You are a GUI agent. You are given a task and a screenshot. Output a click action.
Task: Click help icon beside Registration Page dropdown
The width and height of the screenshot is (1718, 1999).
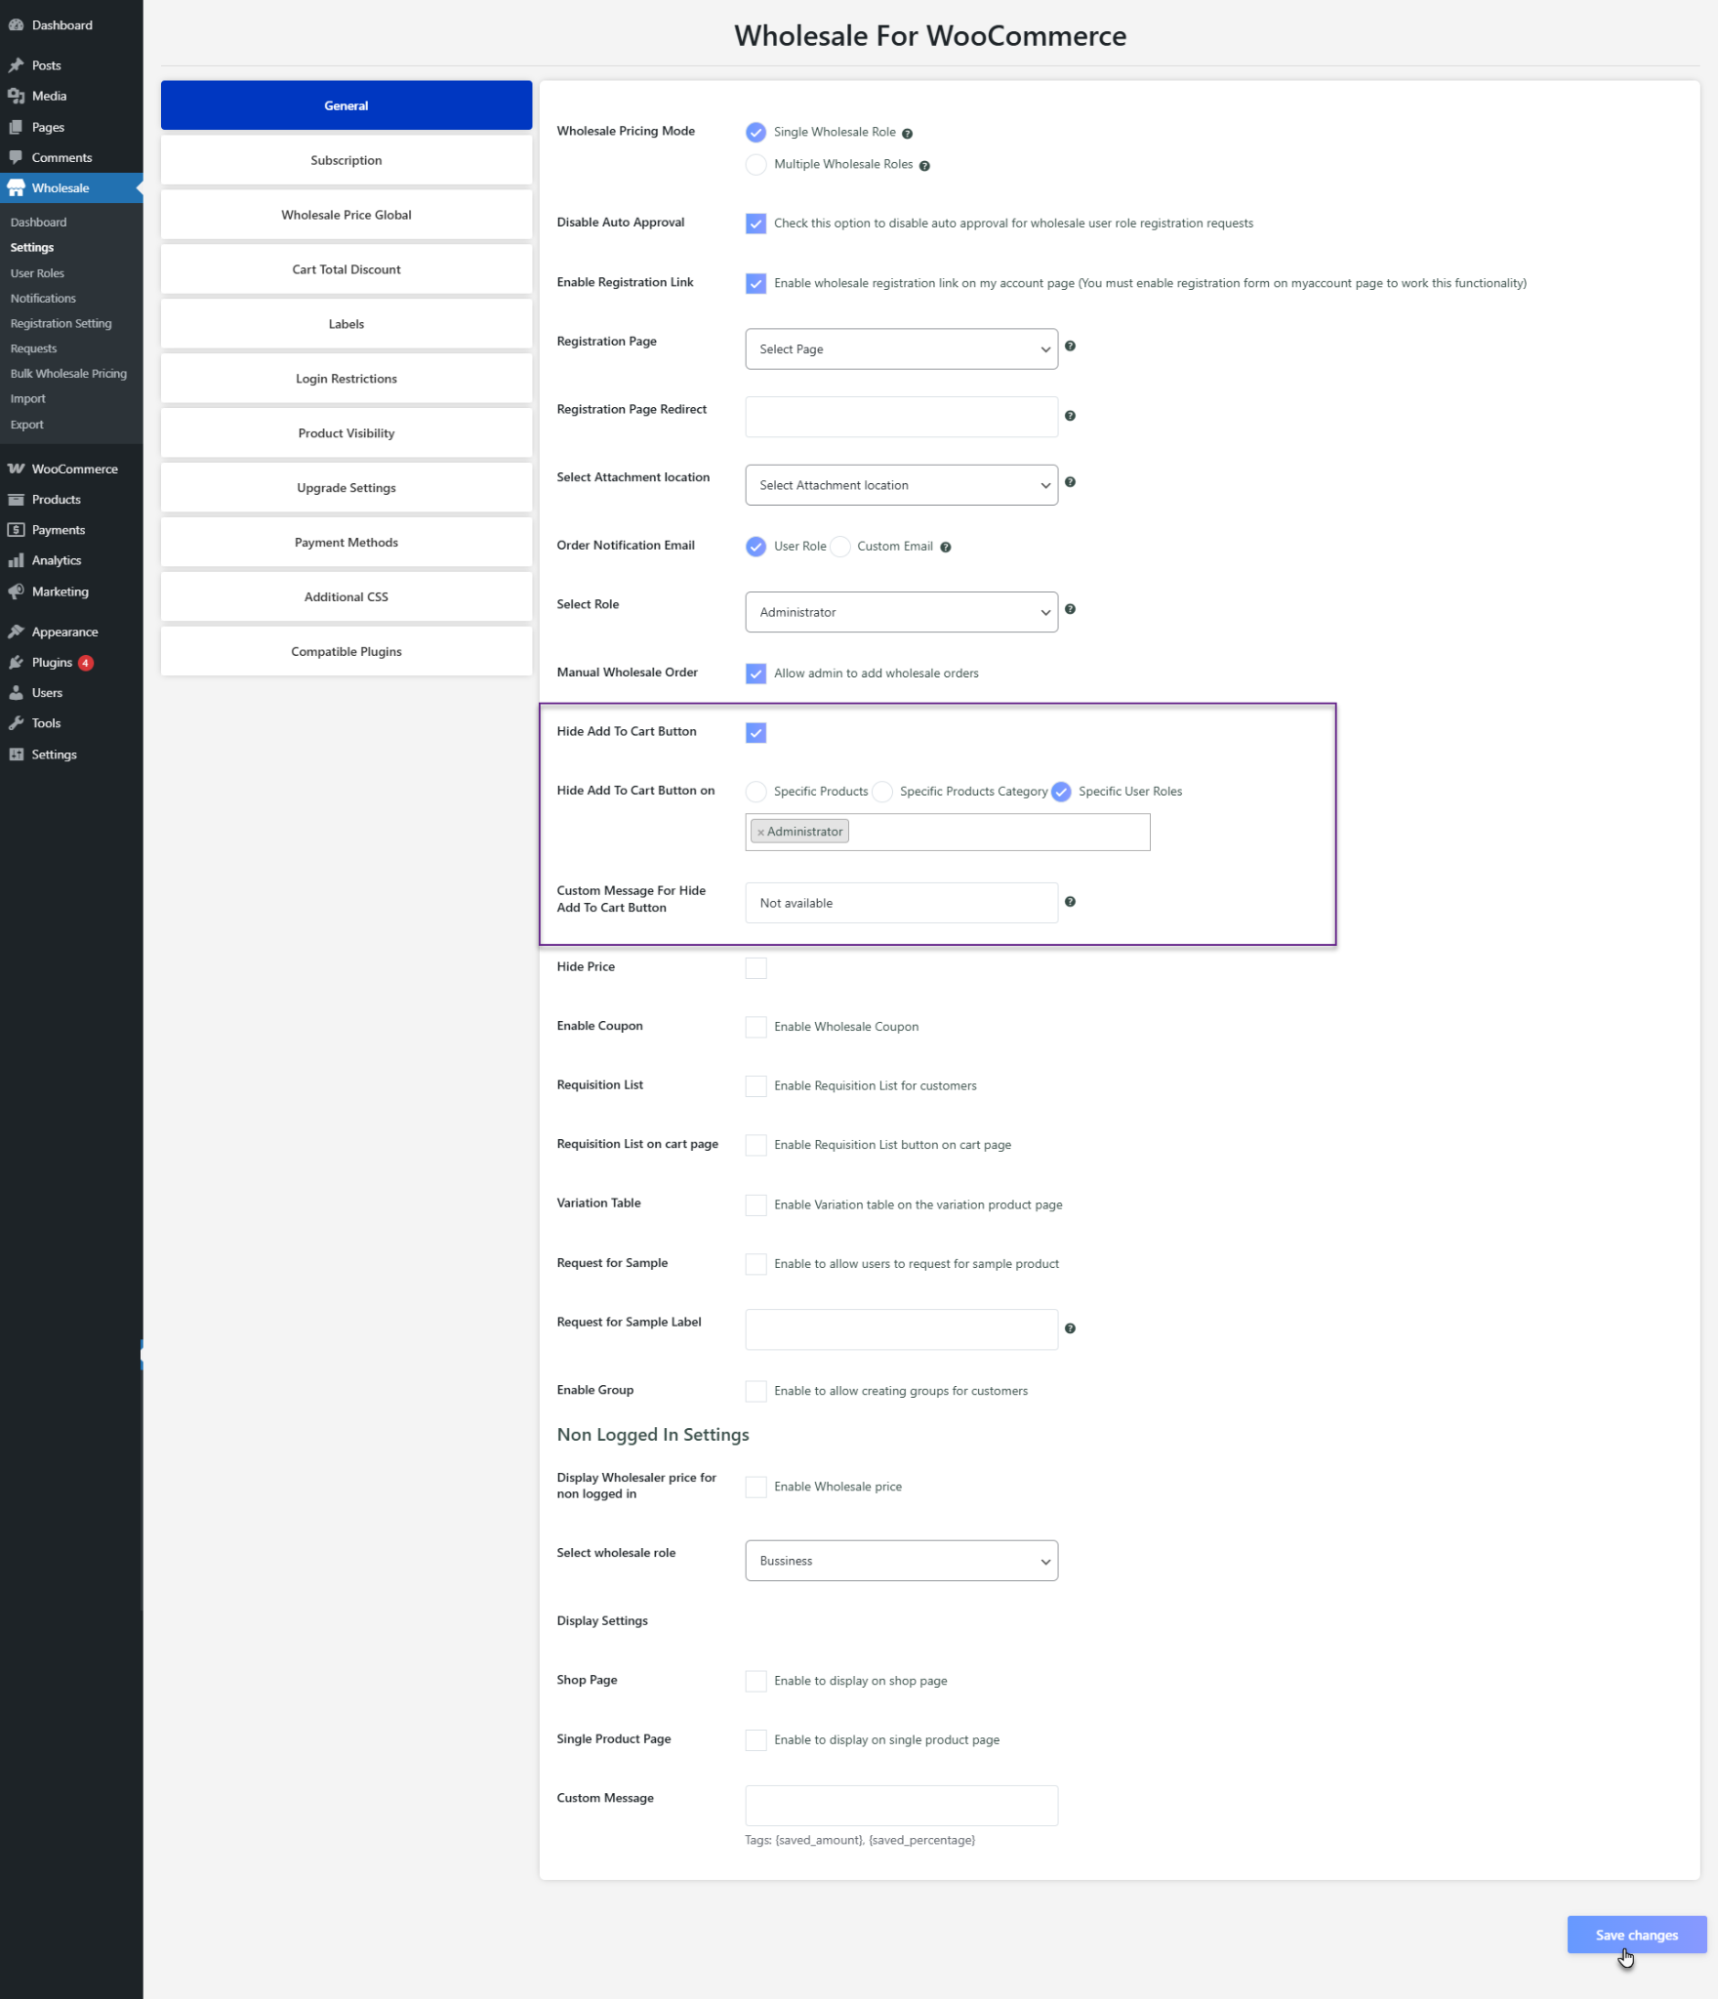(1070, 346)
